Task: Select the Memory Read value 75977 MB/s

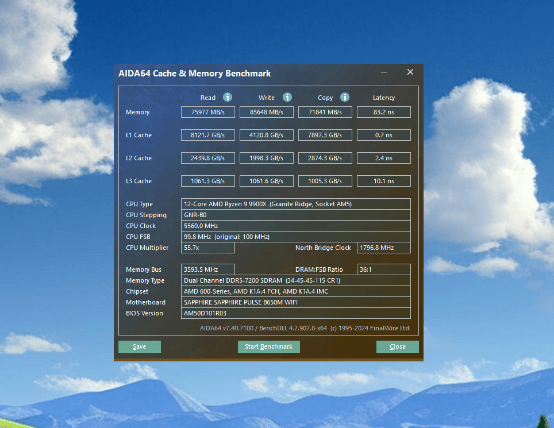Action: 208,112
